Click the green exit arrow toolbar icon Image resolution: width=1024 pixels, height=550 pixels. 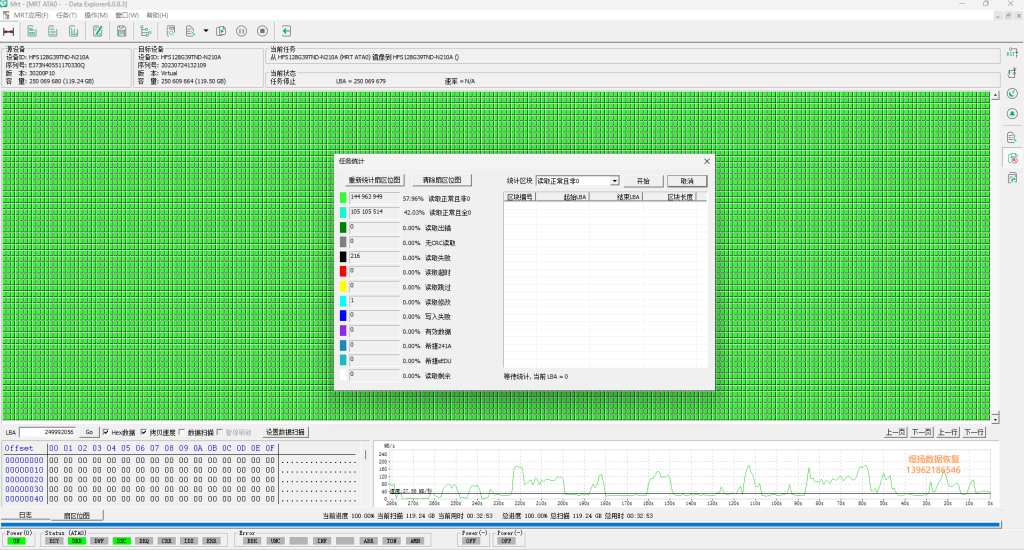286,31
